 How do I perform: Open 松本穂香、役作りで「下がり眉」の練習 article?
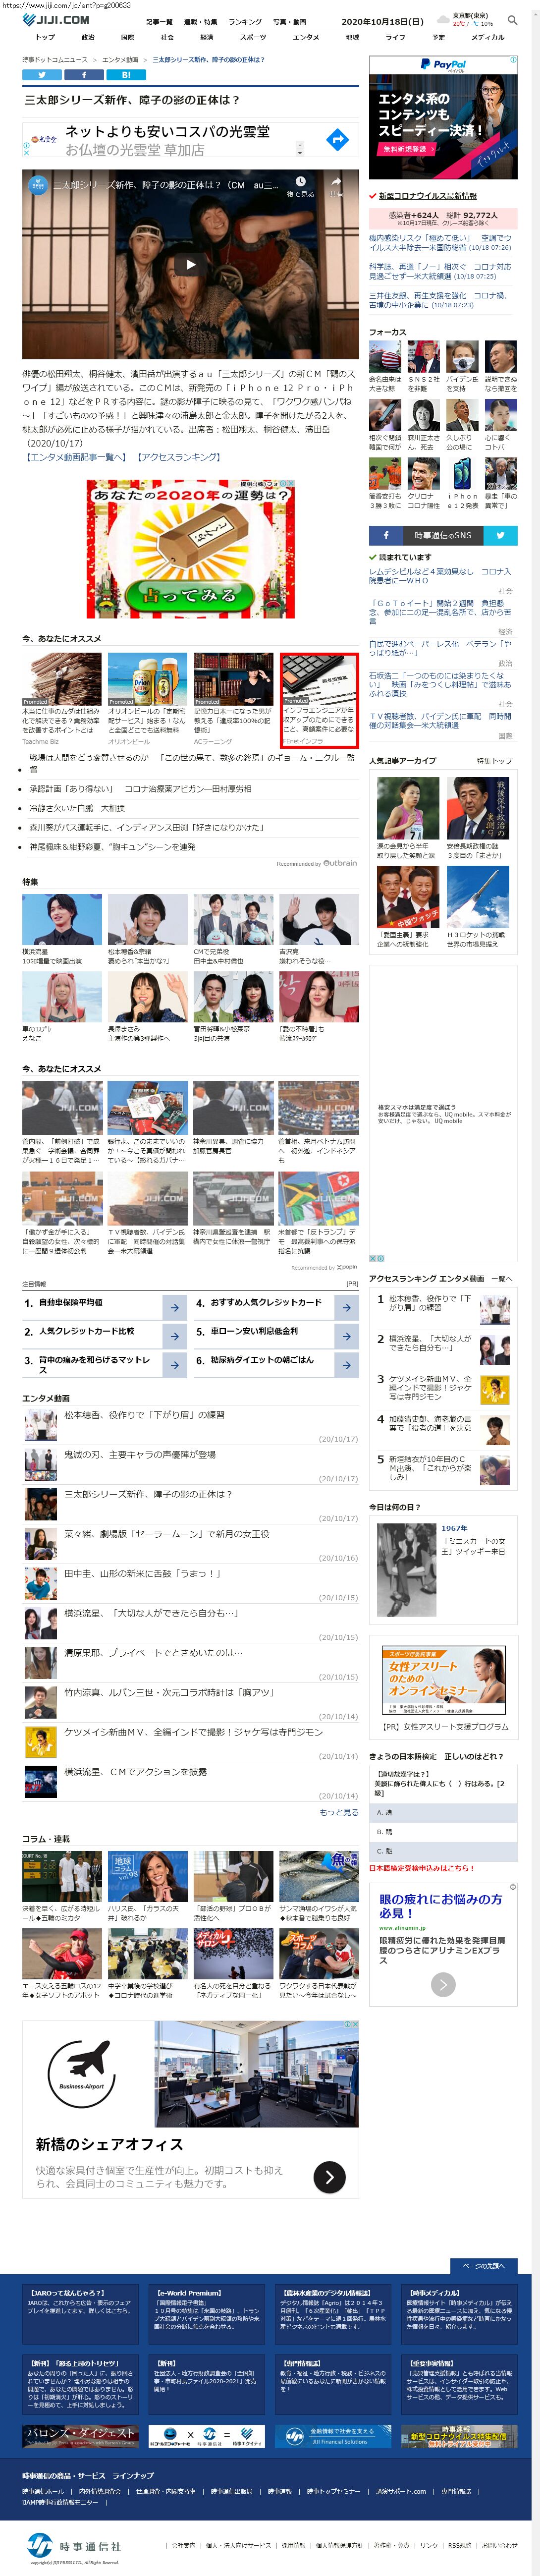(x=144, y=1415)
